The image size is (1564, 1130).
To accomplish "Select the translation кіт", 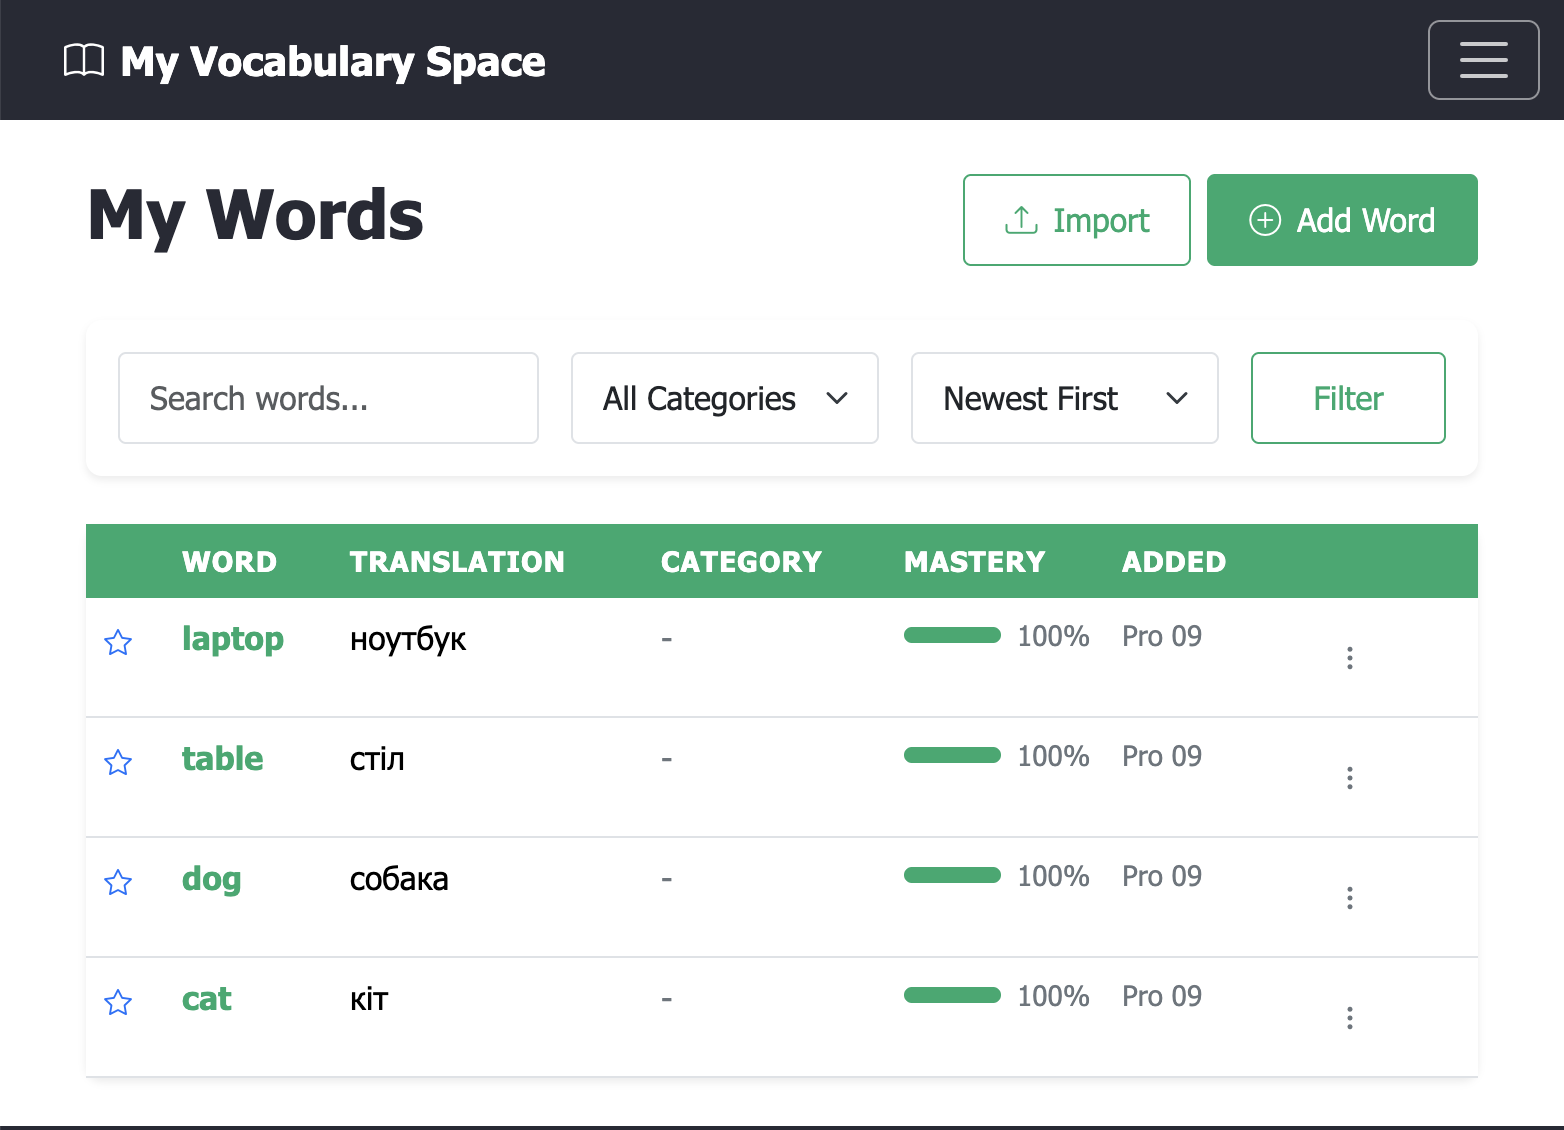I will click(x=369, y=999).
